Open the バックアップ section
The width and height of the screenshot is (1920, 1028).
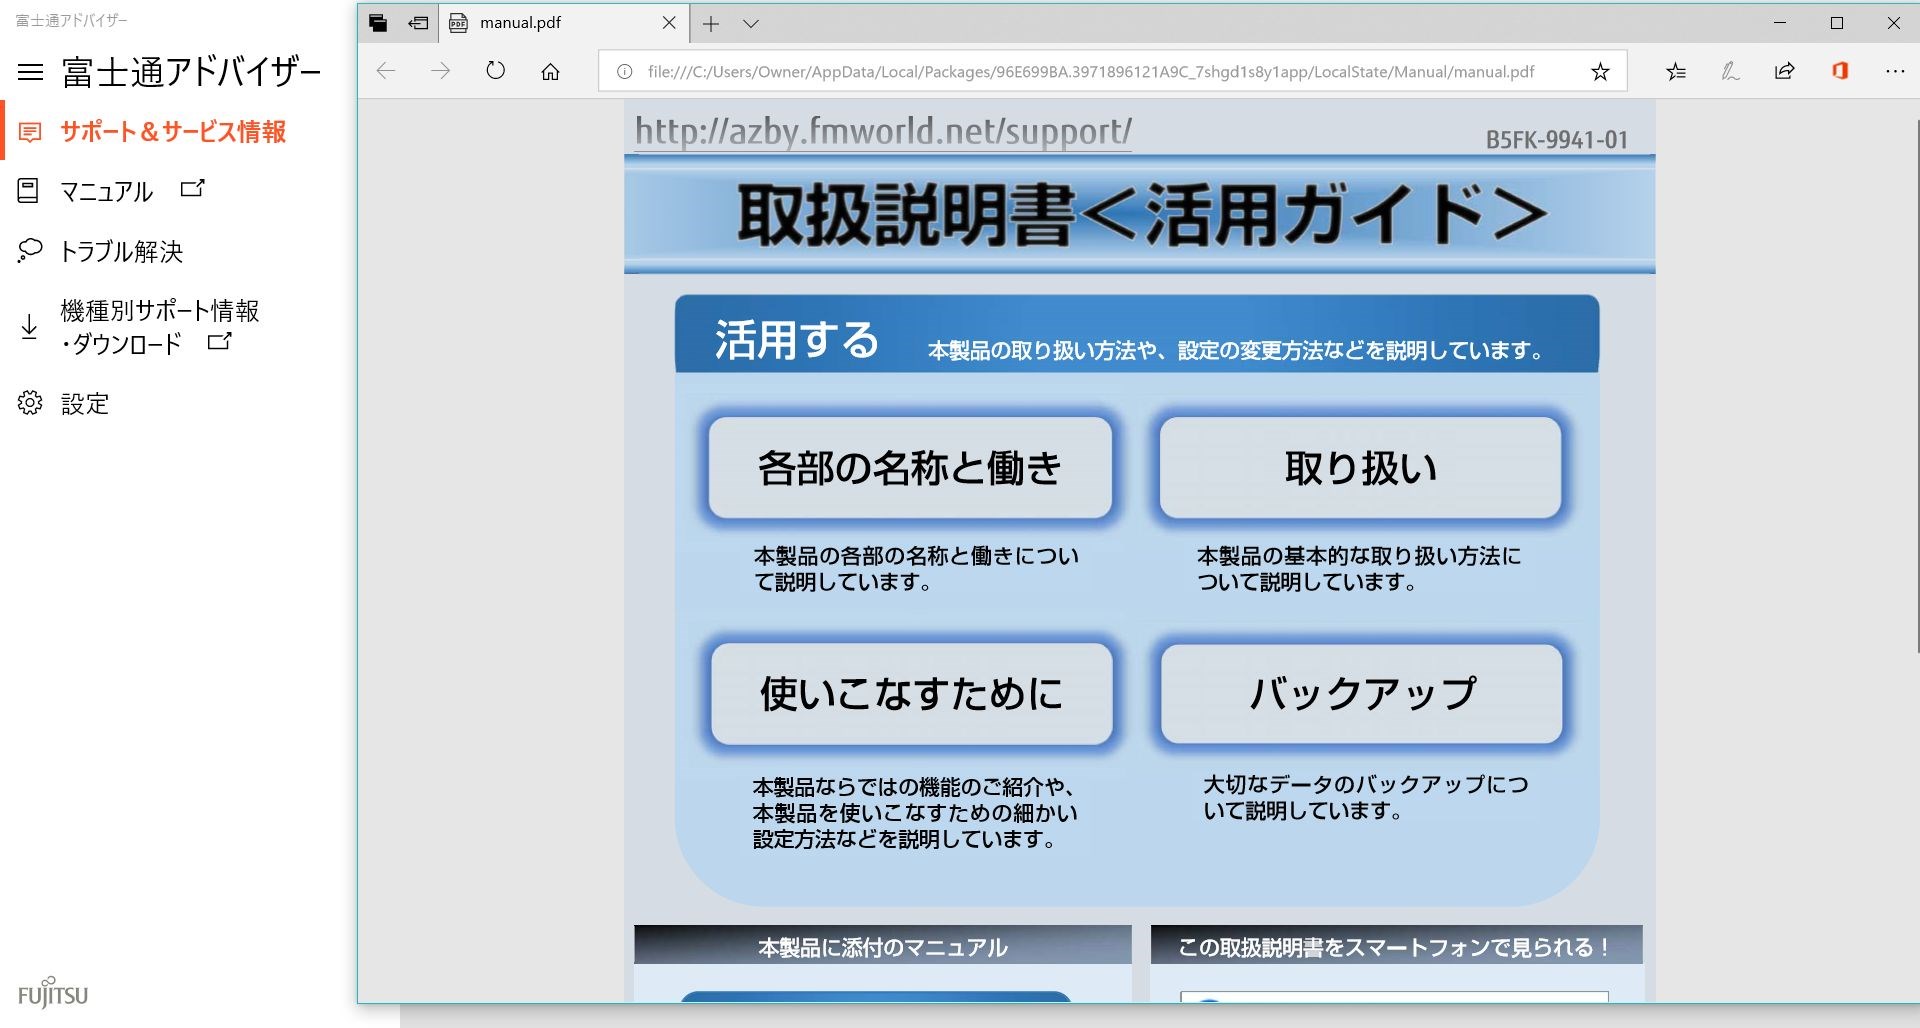(1361, 693)
